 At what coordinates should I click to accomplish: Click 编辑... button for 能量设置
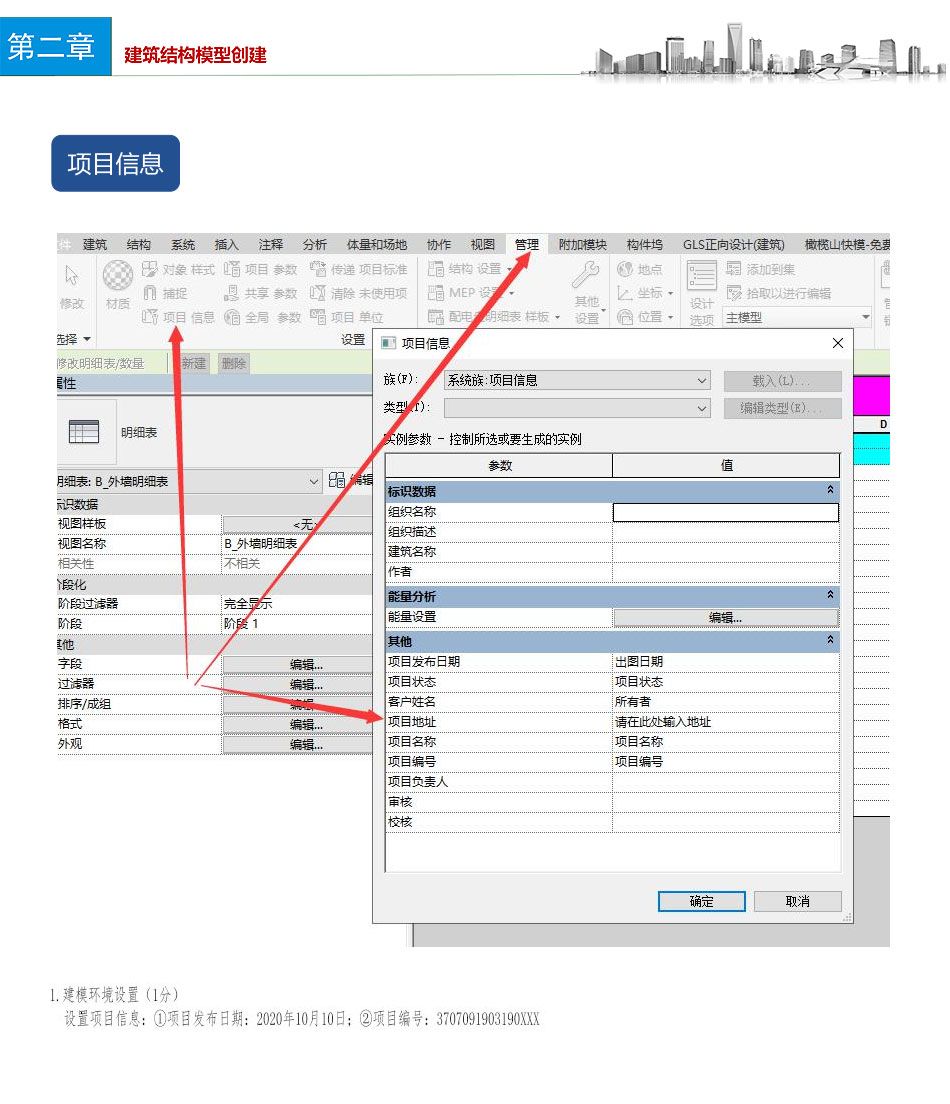[725, 618]
